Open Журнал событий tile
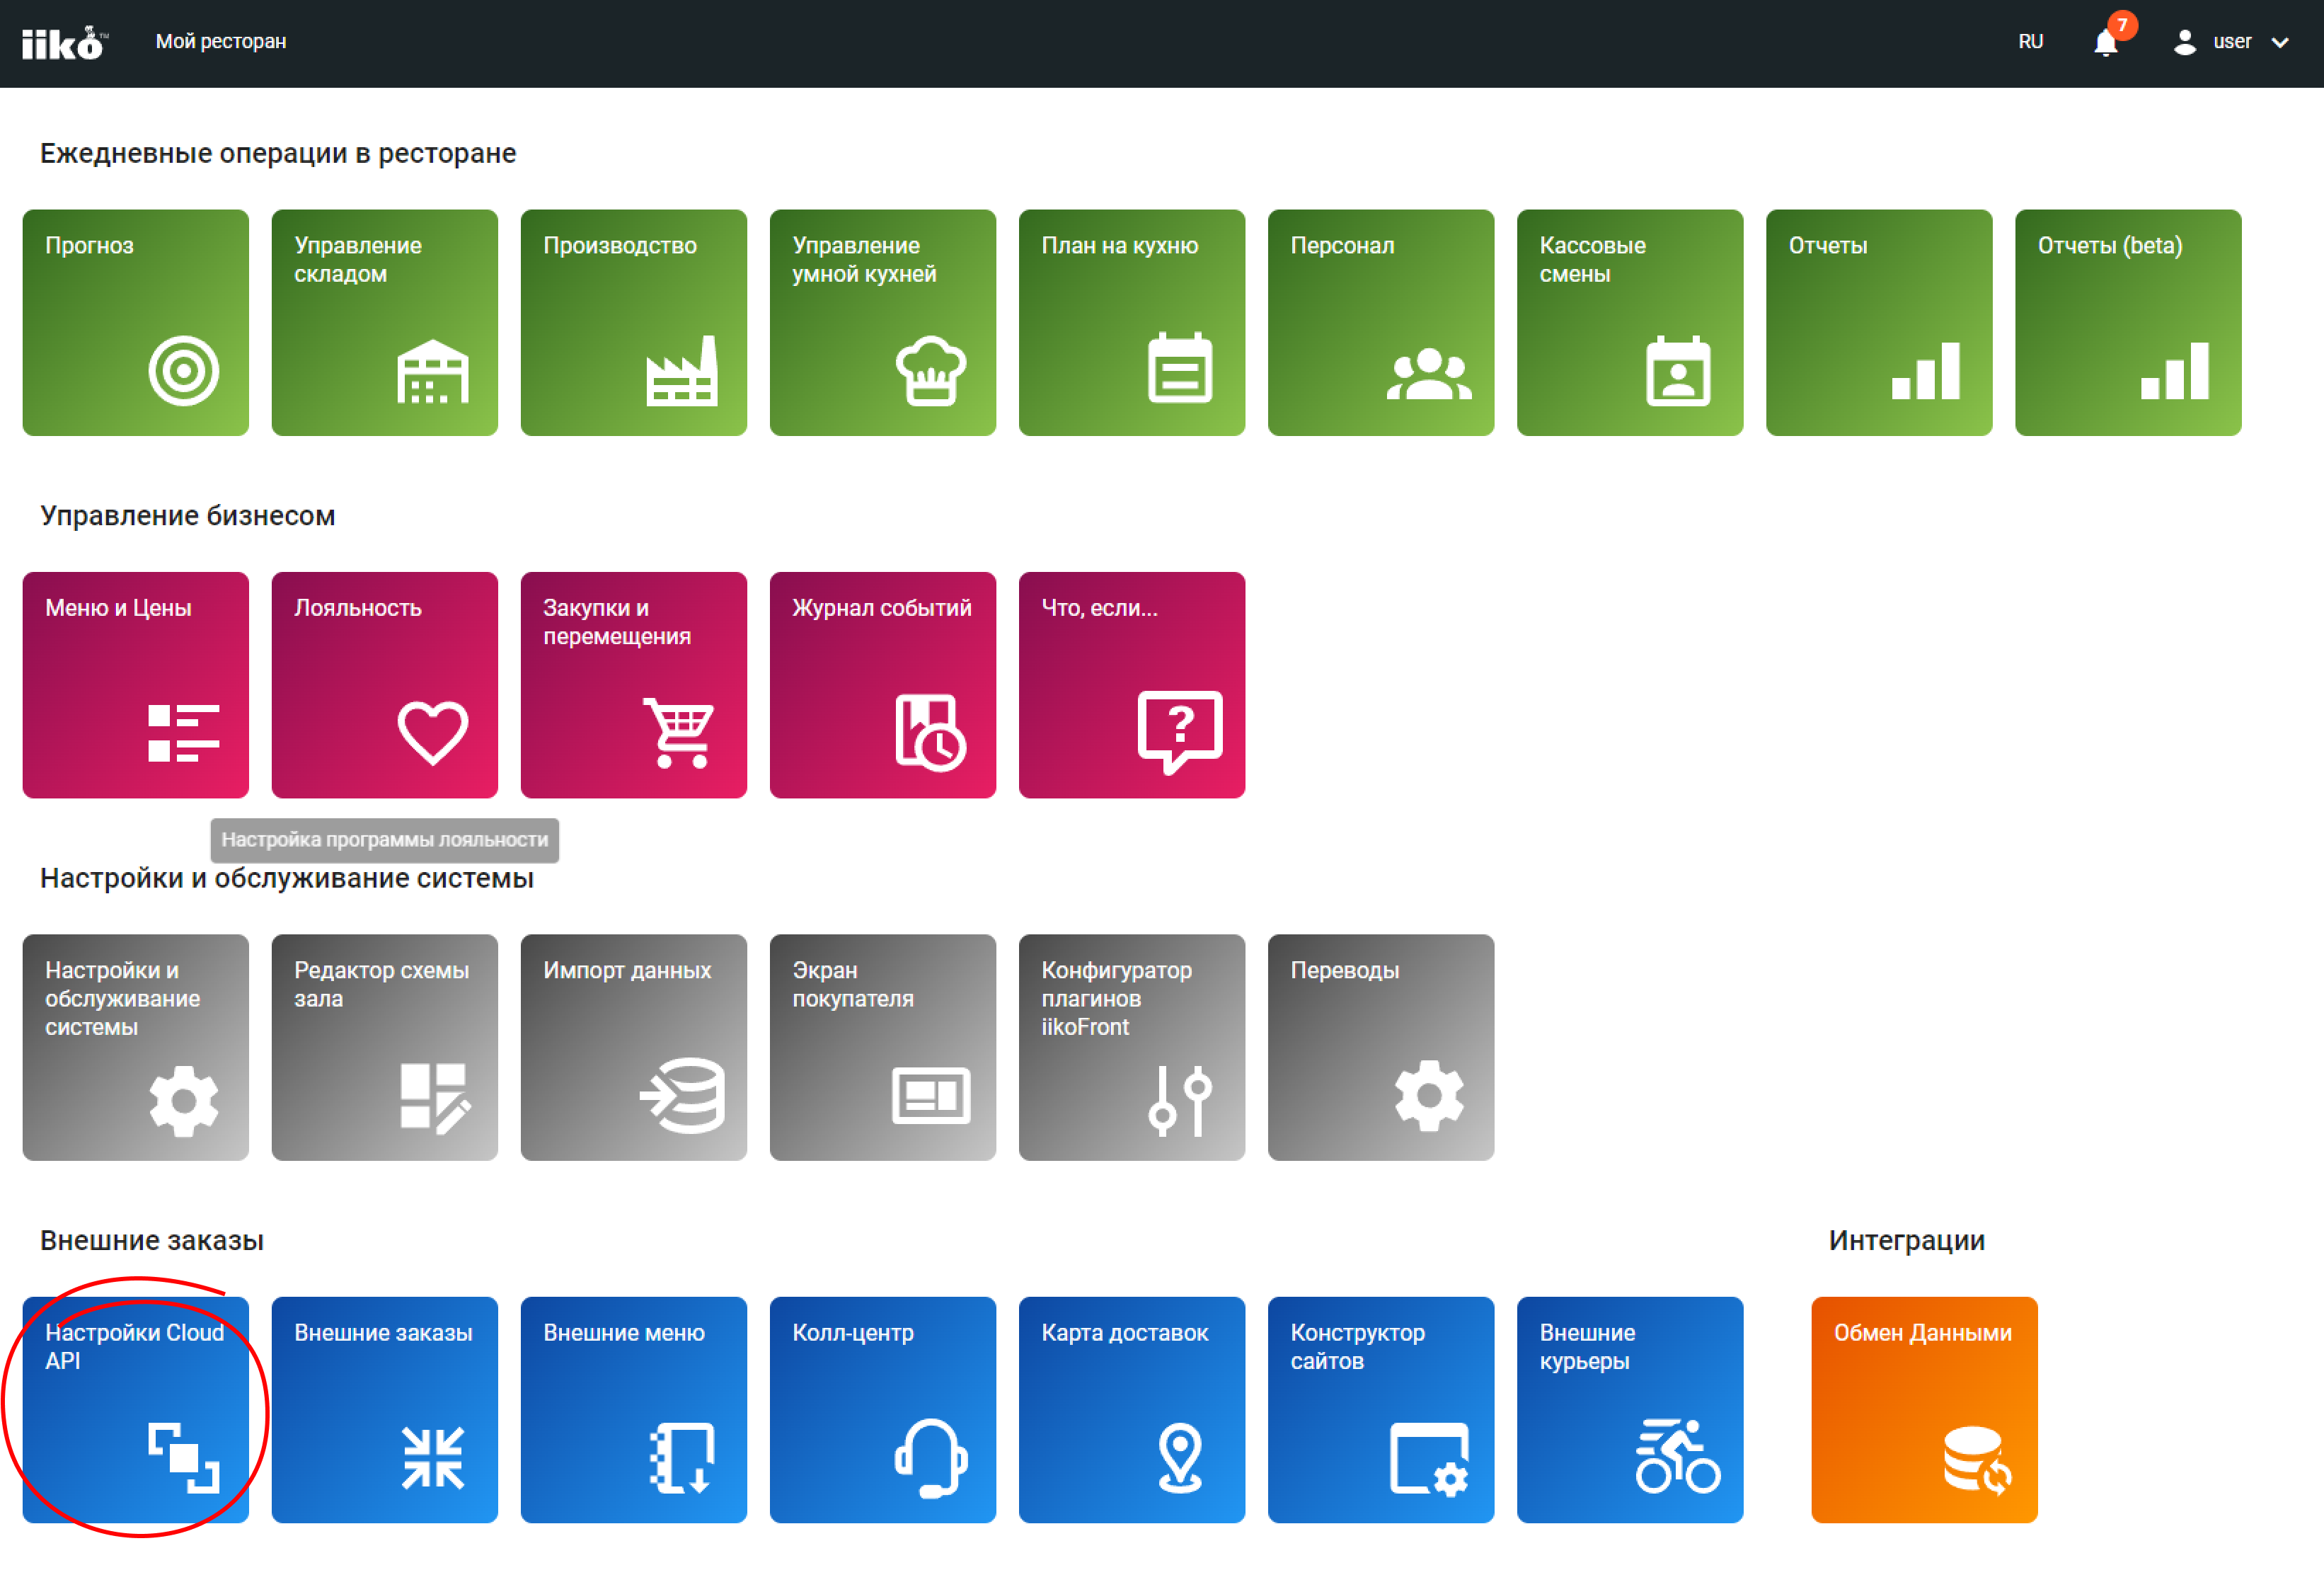This screenshot has height=1570, width=2324. (x=882, y=685)
